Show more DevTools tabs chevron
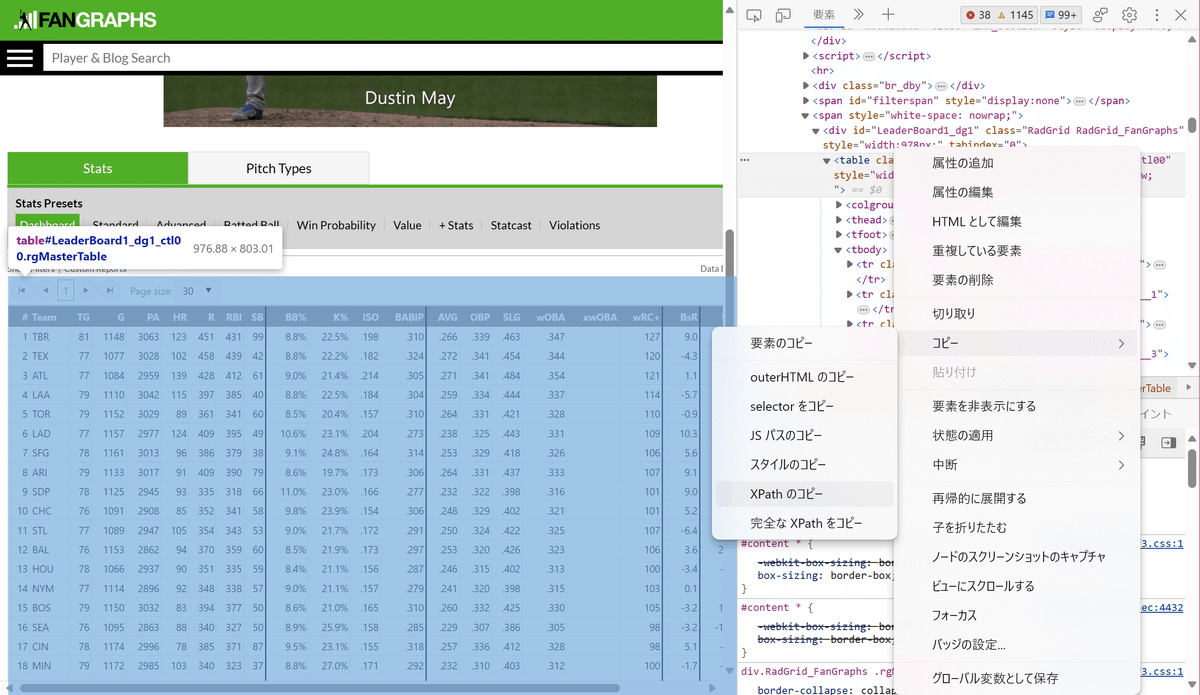The width and height of the screenshot is (1200, 695). 858,15
